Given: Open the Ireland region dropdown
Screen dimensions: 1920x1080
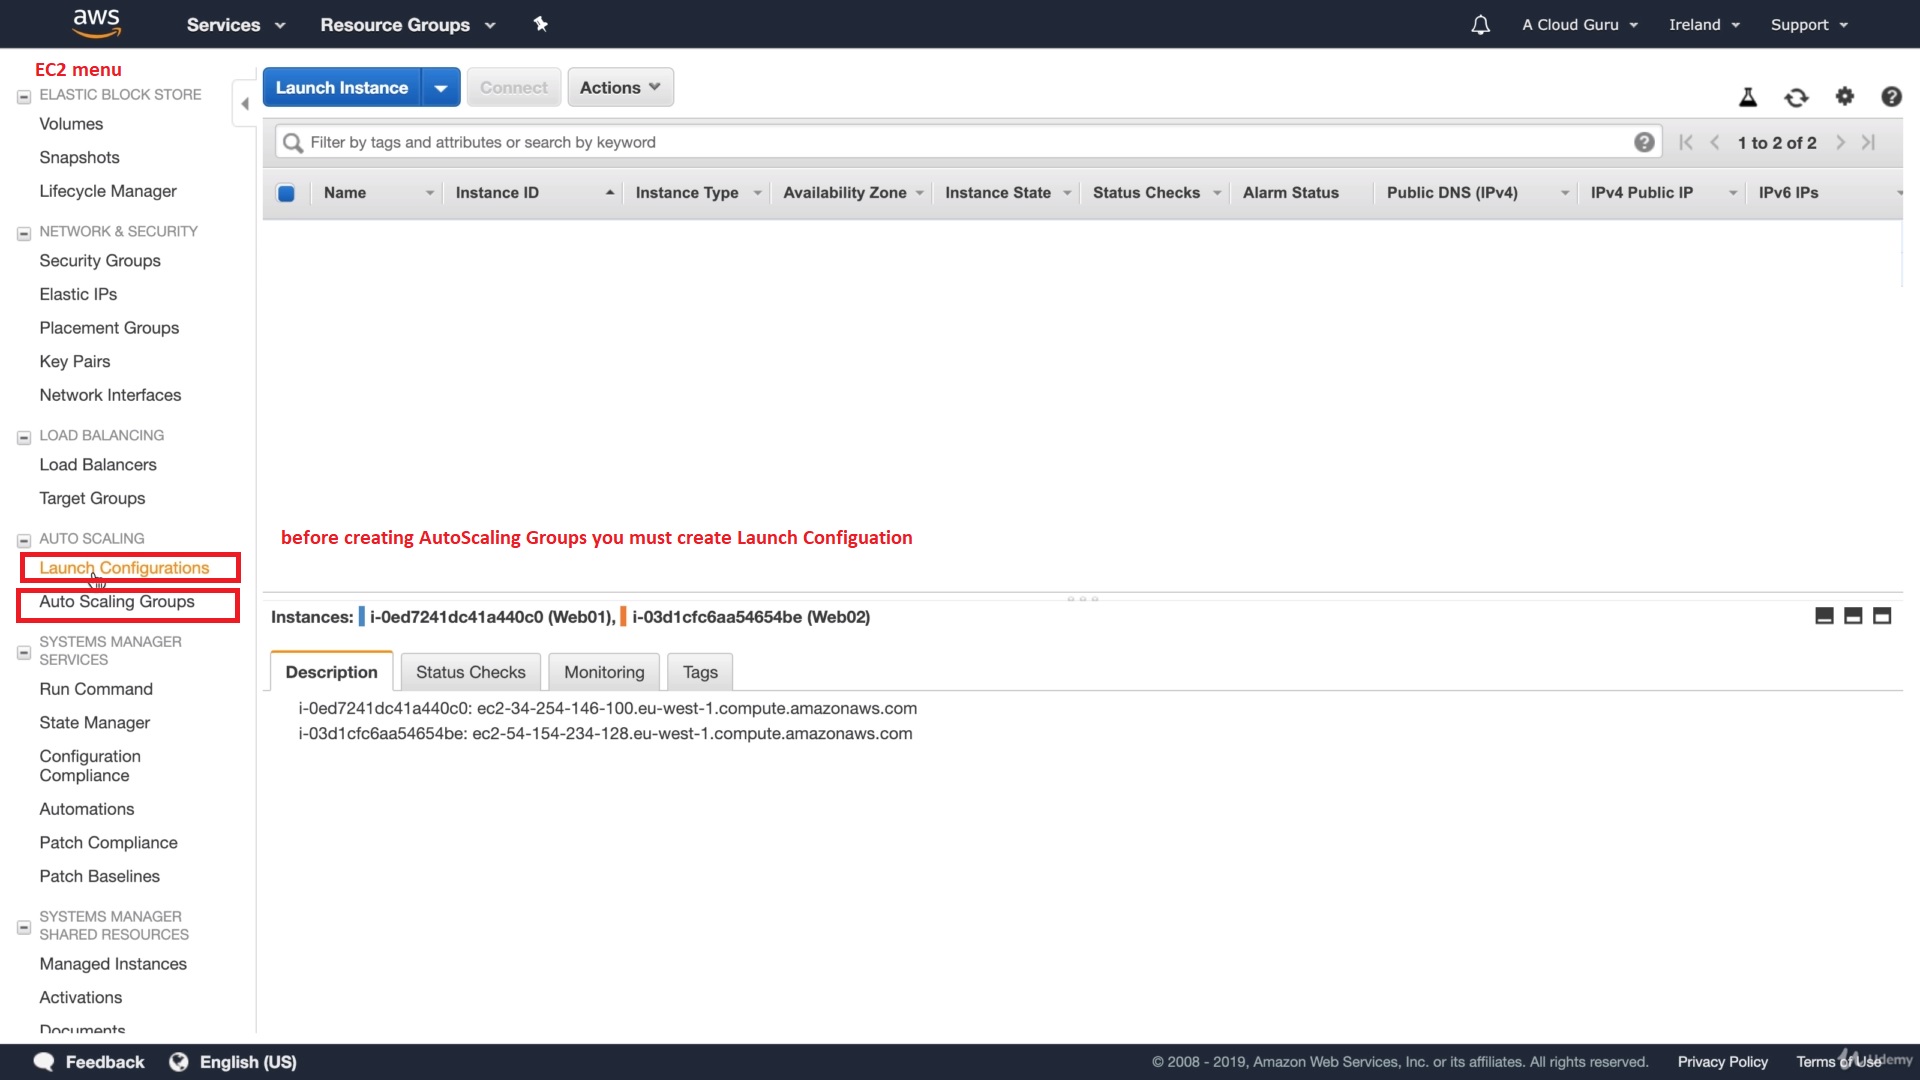Looking at the screenshot, I should pyautogui.click(x=1704, y=25).
